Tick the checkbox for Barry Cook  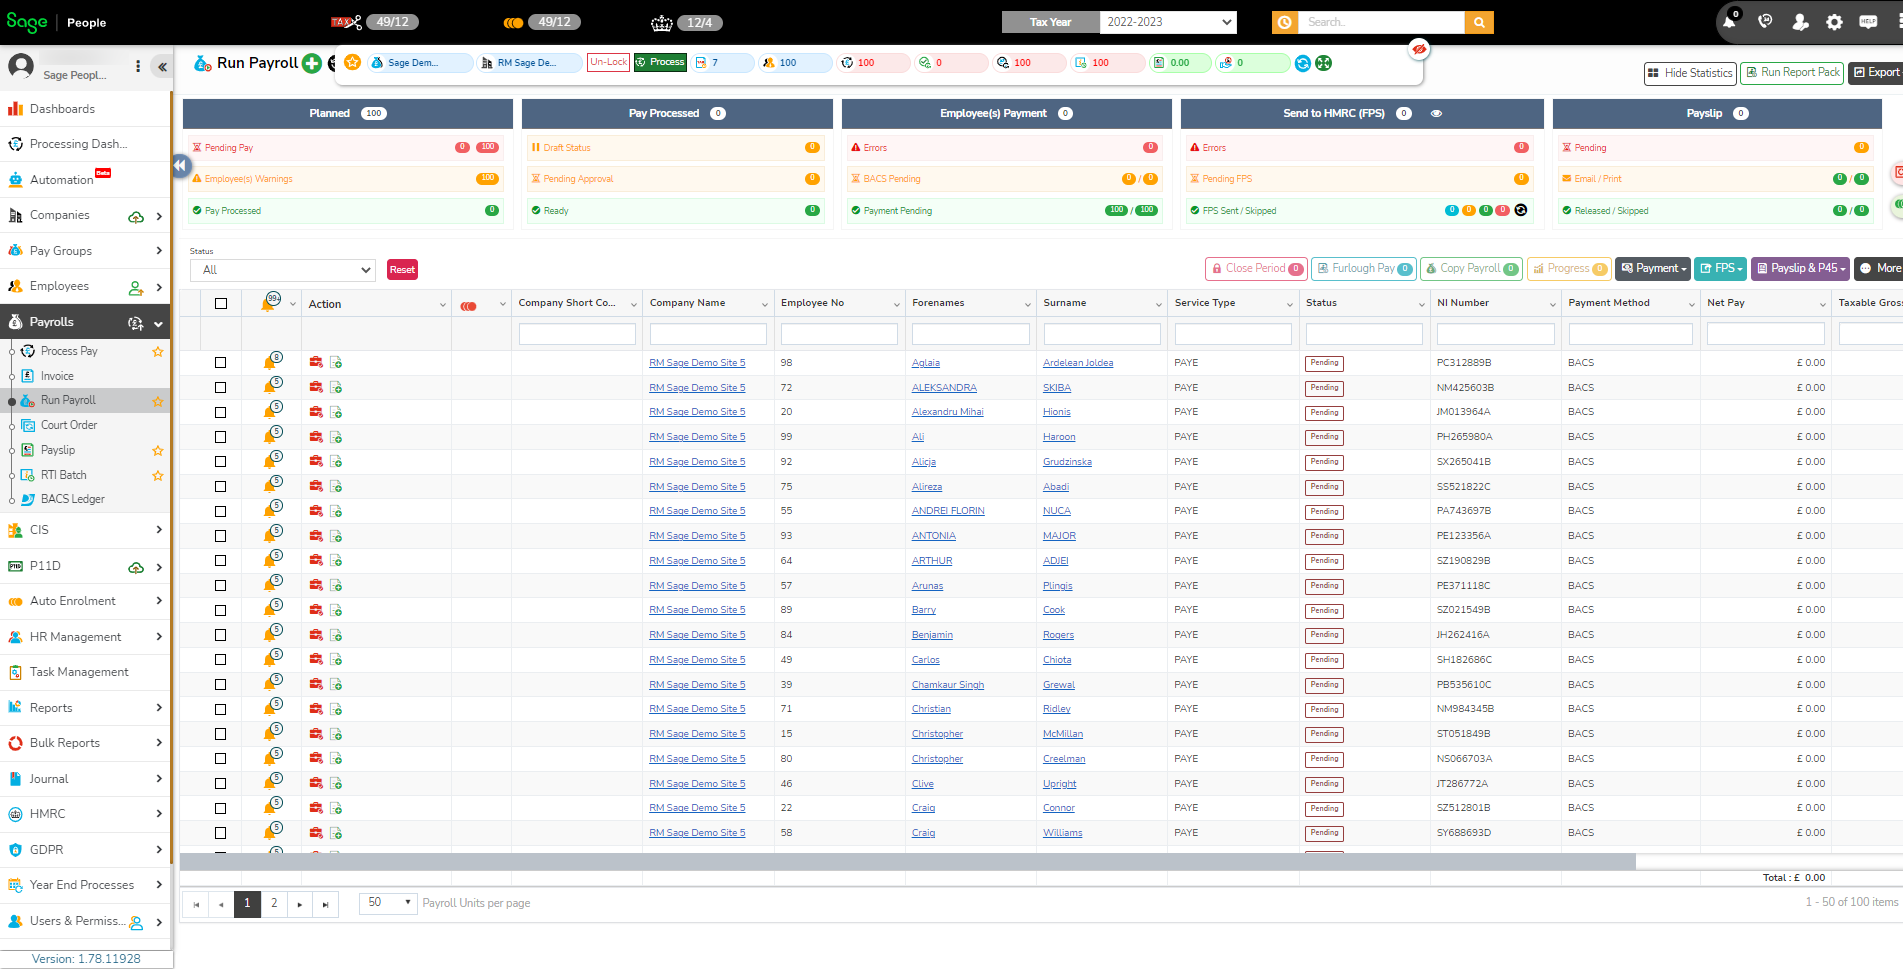[x=220, y=610]
